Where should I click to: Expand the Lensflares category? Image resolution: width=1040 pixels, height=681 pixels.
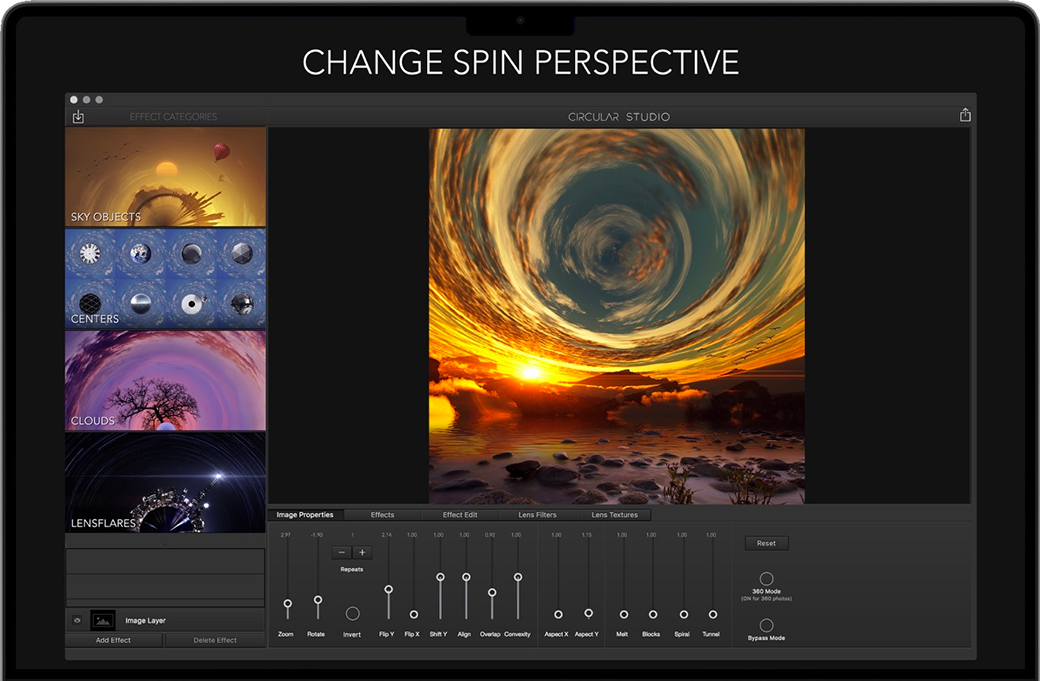click(x=165, y=481)
